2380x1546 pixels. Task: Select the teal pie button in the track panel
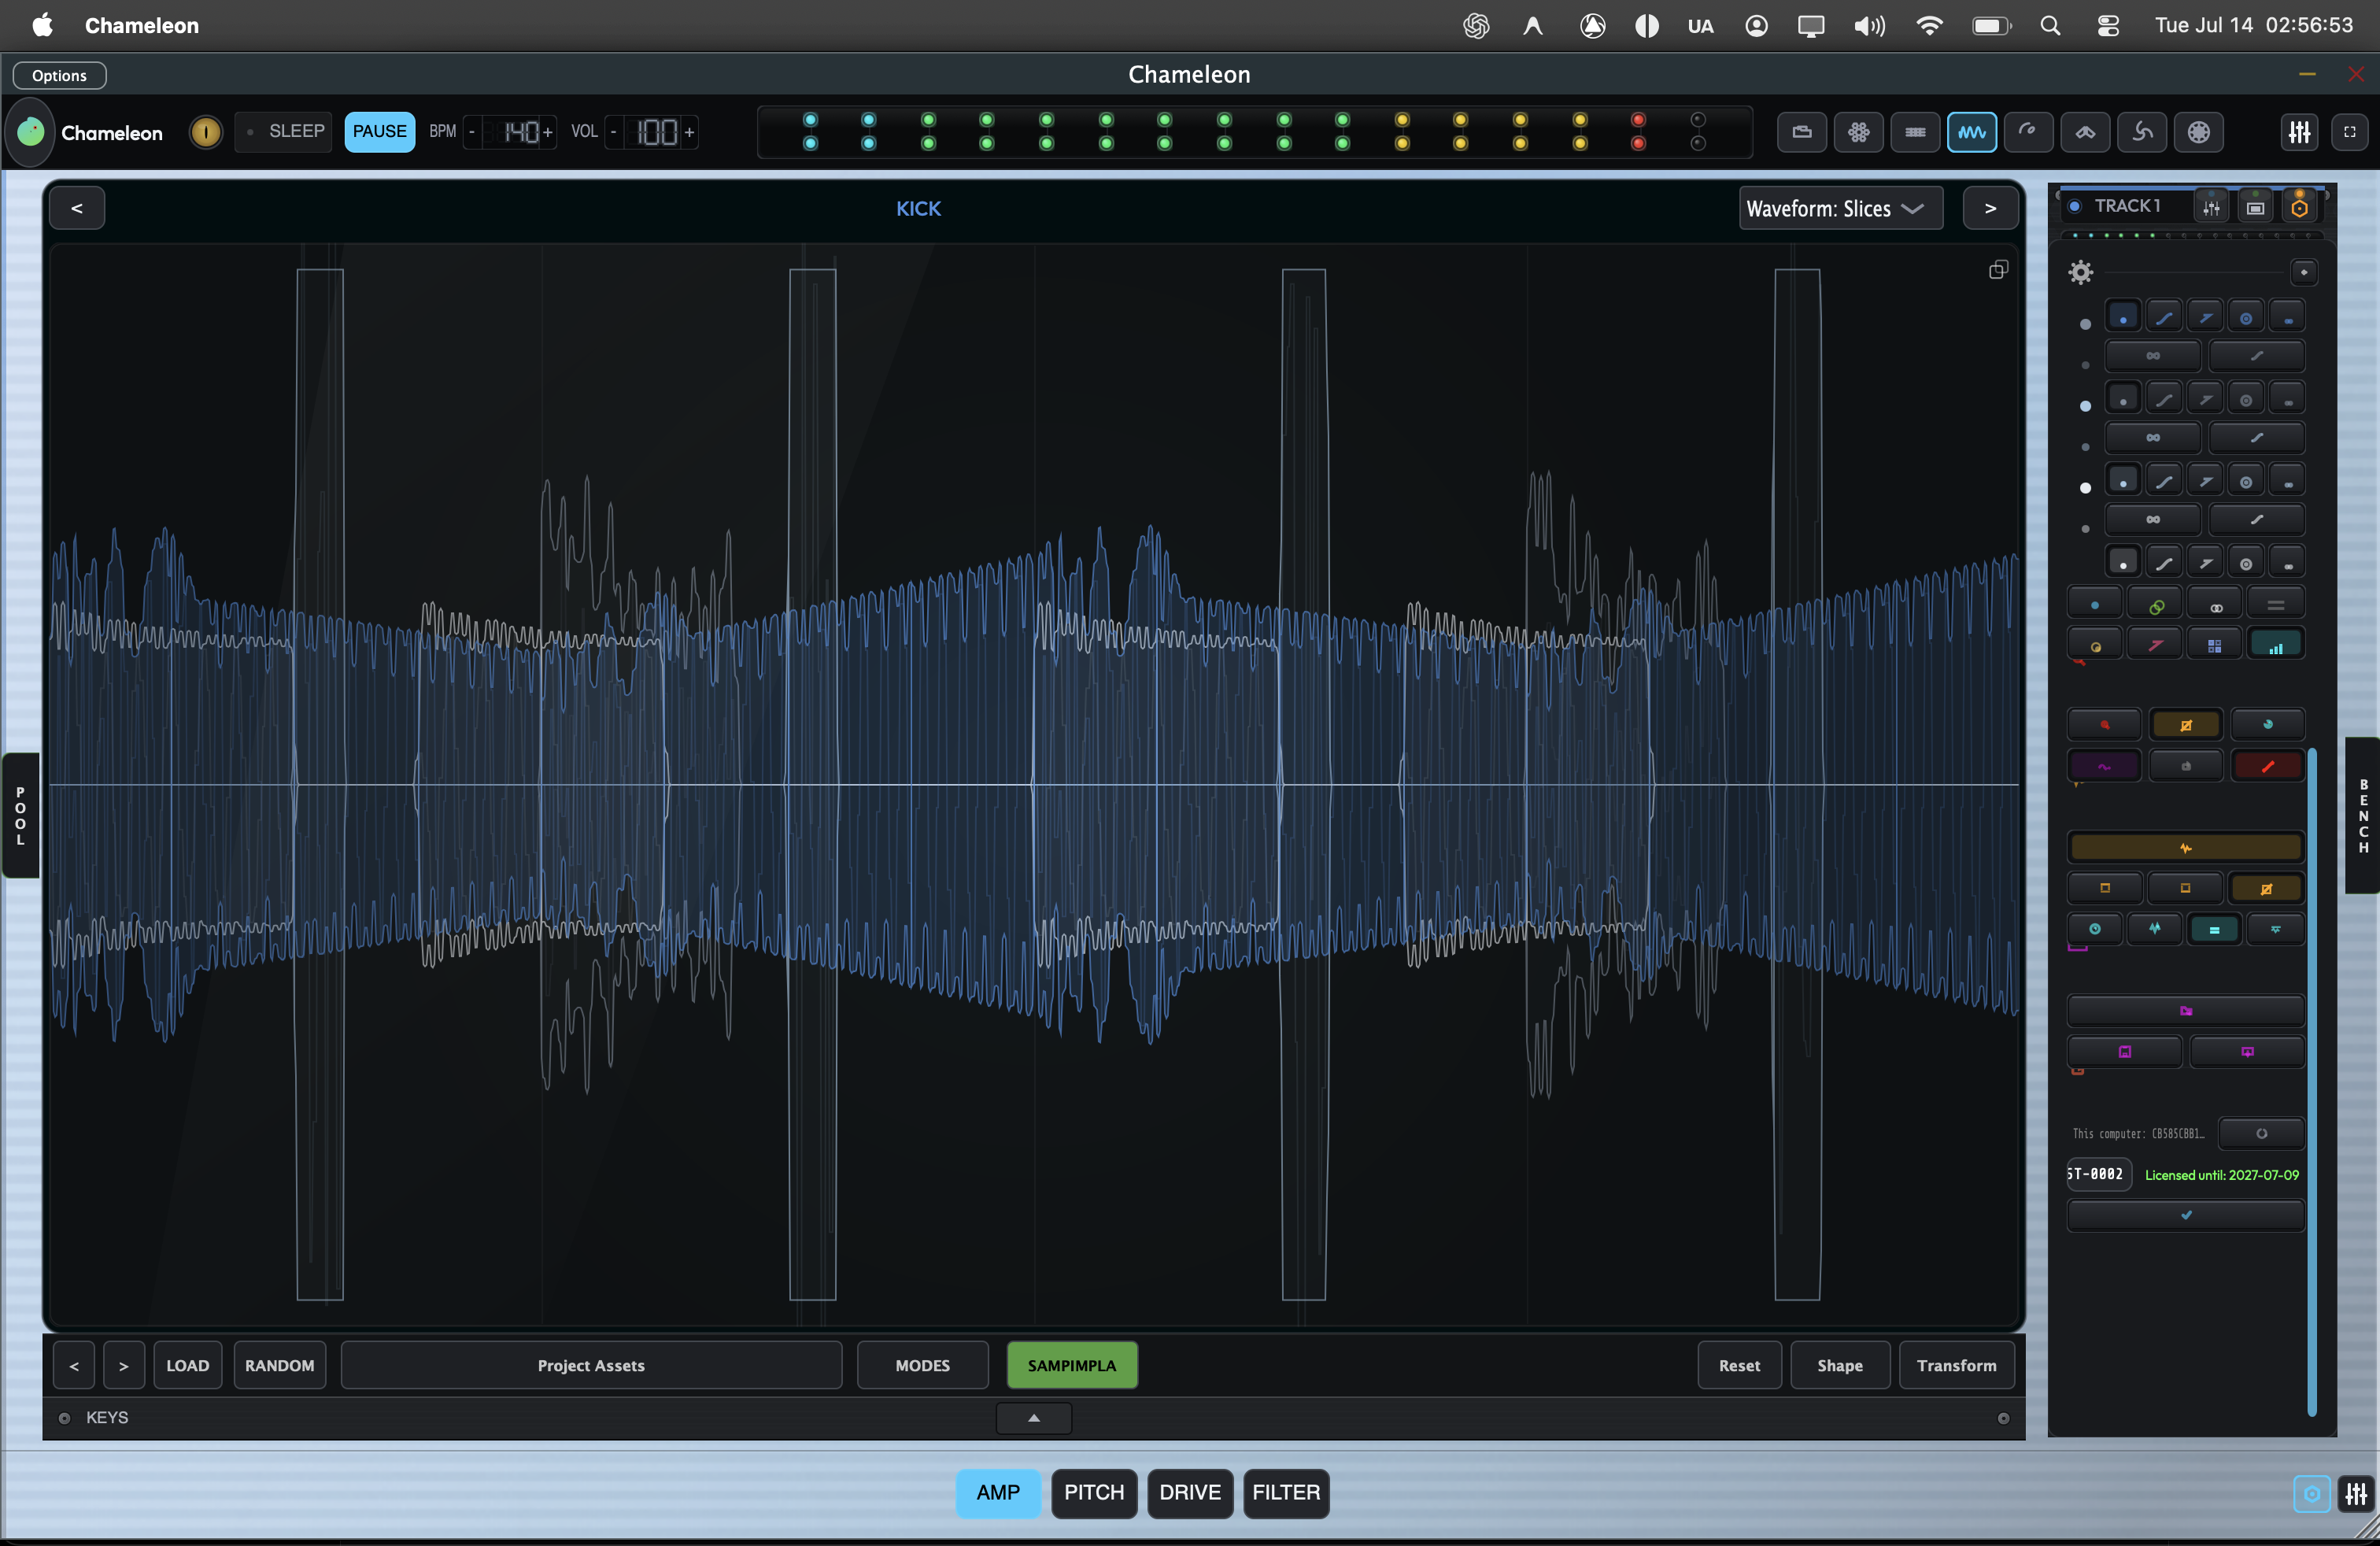(x=2267, y=725)
